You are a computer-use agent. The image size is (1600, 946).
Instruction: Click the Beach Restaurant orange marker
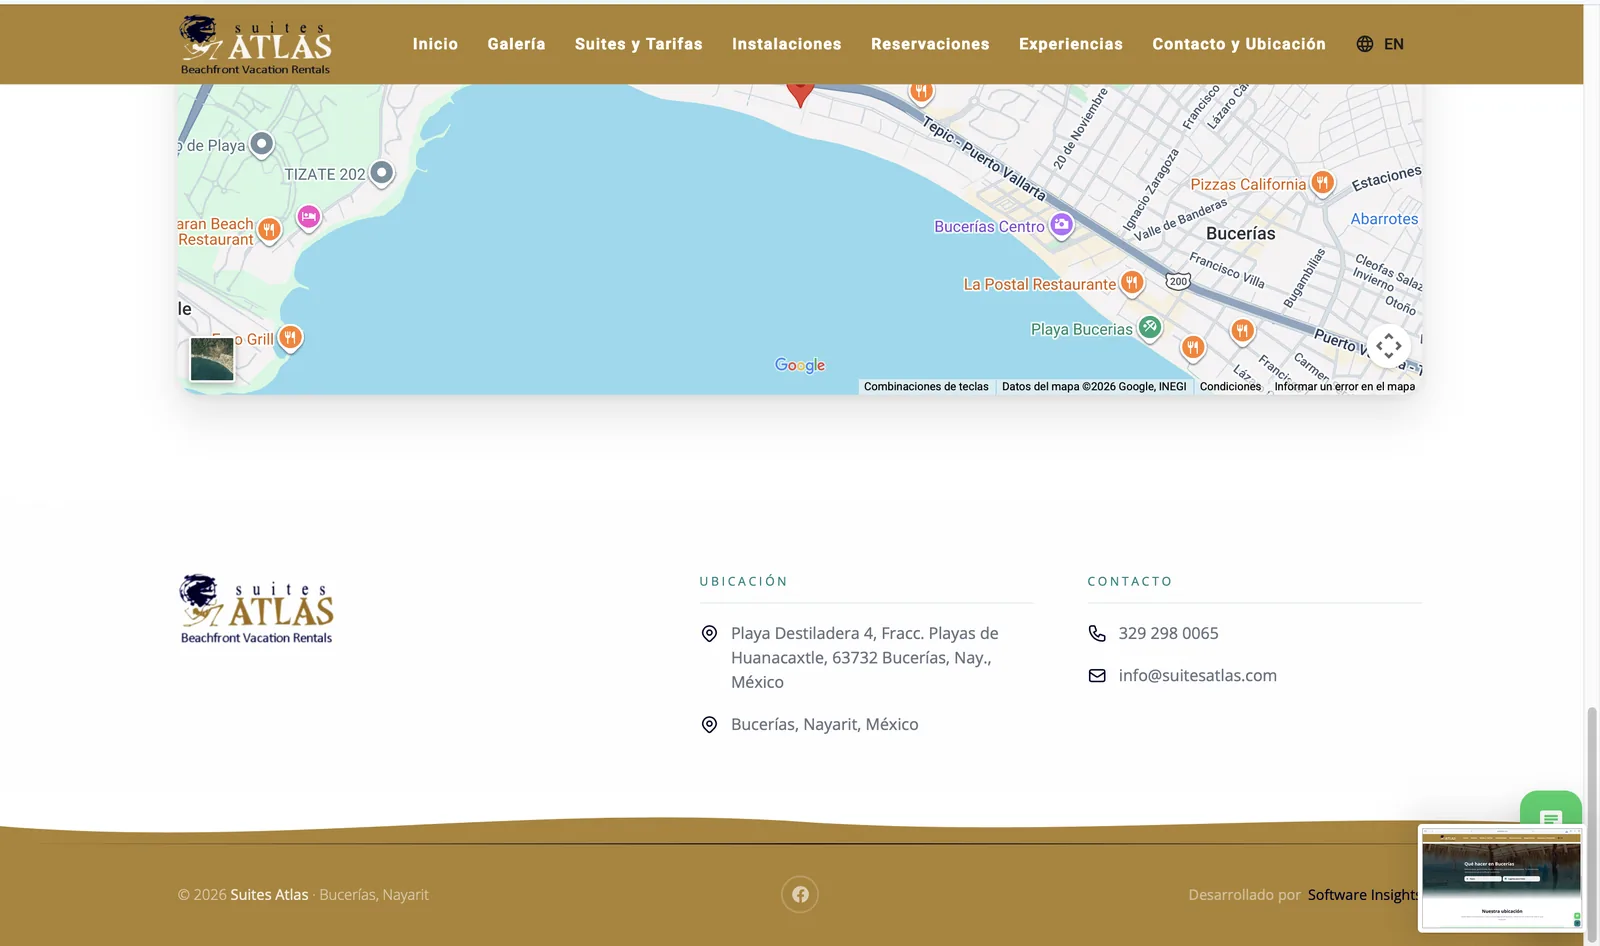(x=269, y=230)
